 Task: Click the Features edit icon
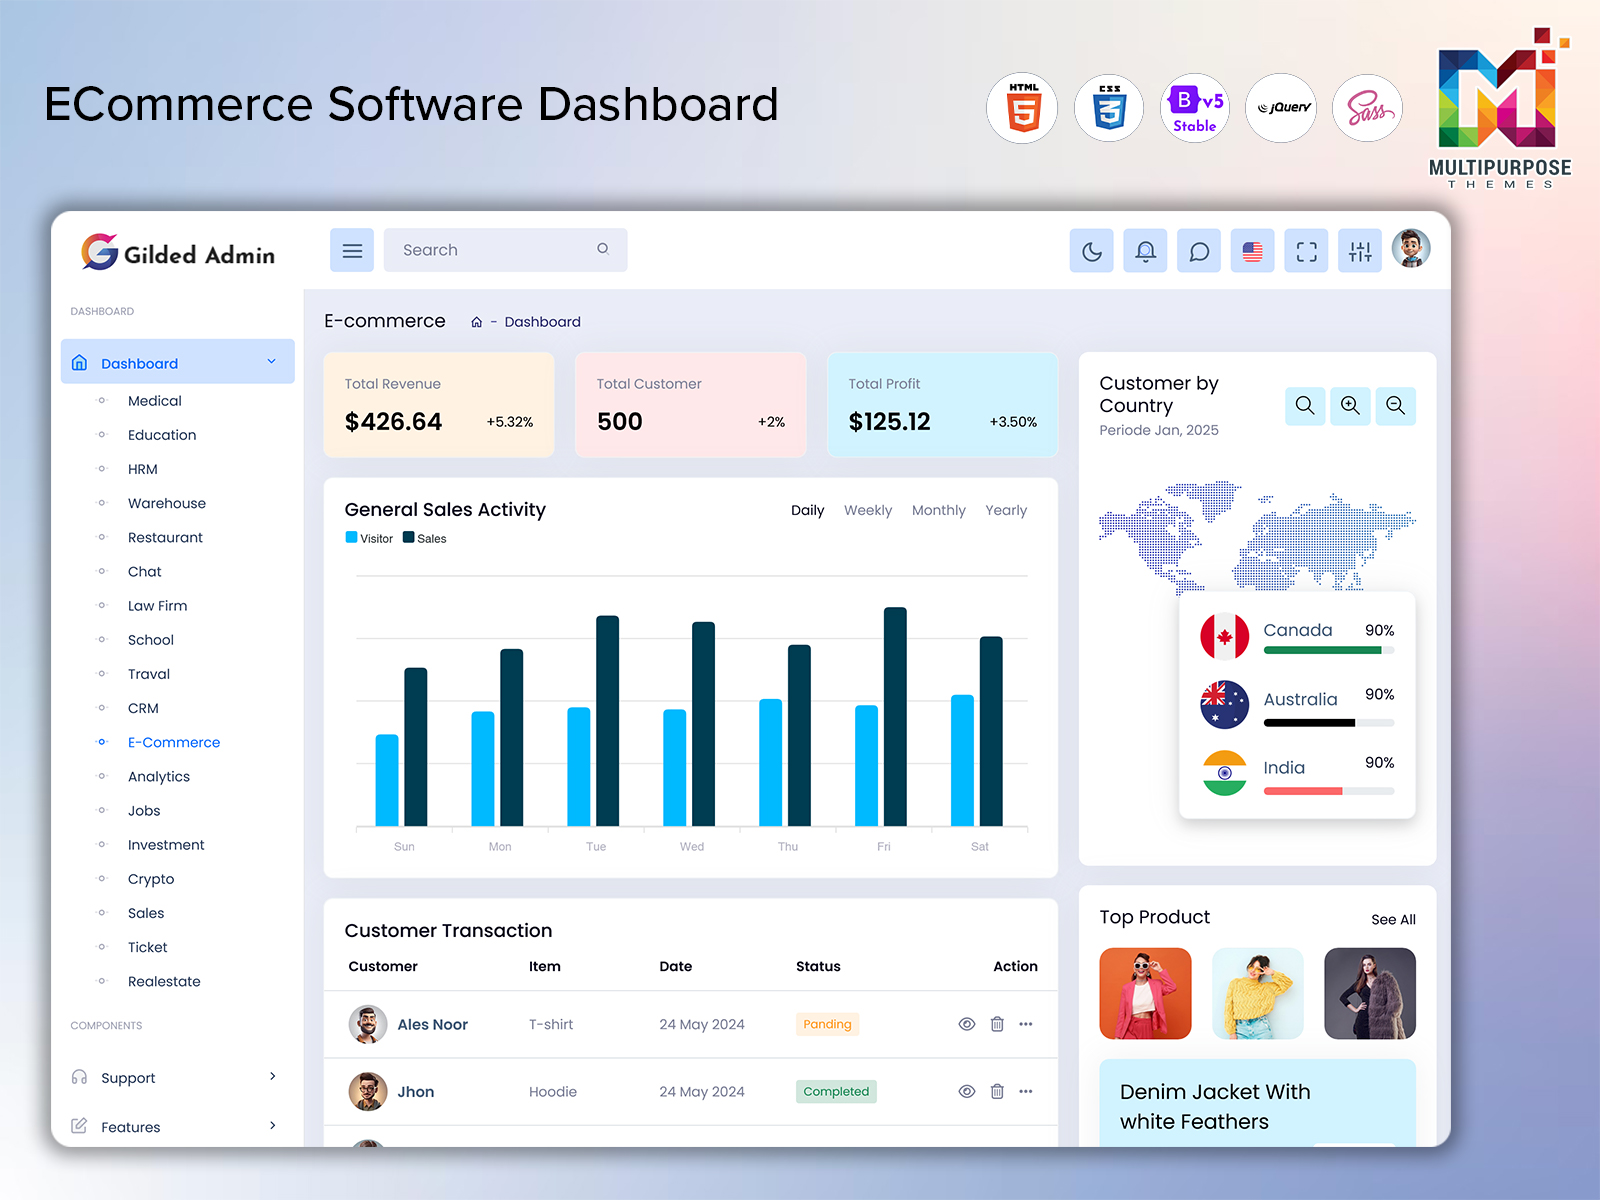click(x=79, y=1126)
